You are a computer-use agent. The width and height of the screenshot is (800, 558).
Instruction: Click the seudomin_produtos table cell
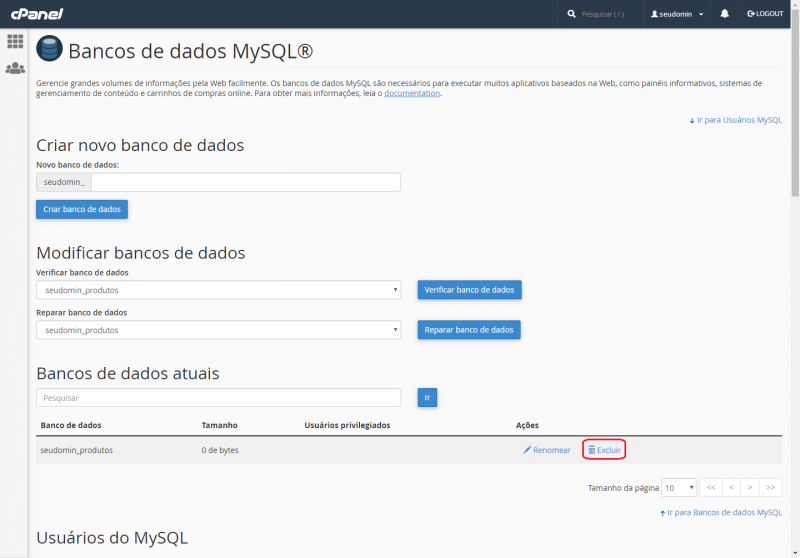point(77,450)
